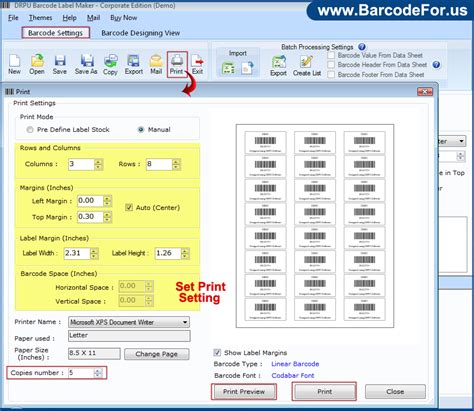This screenshot has height=411, width=474.
Task: Click the Print button in dialog
Action: [324, 392]
